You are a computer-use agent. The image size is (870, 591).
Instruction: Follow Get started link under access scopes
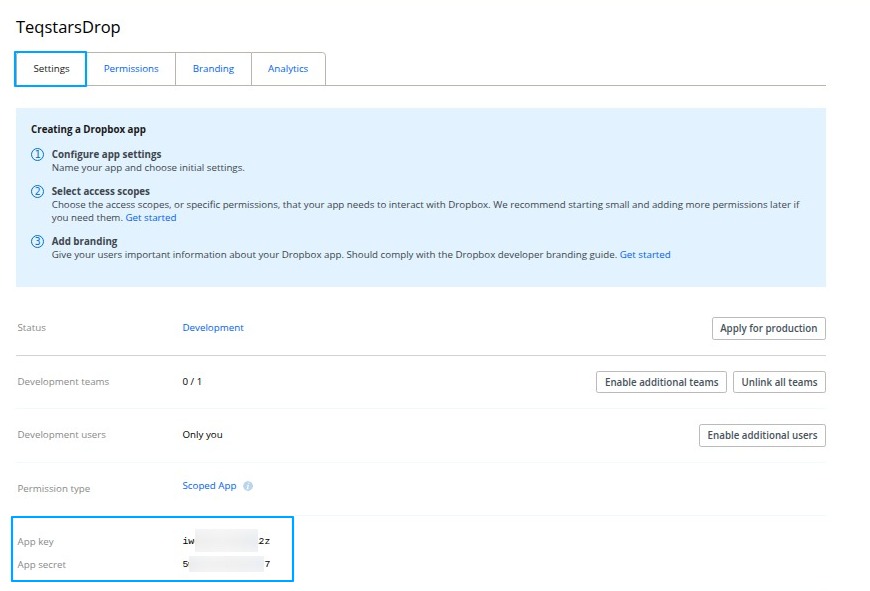[x=151, y=218]
